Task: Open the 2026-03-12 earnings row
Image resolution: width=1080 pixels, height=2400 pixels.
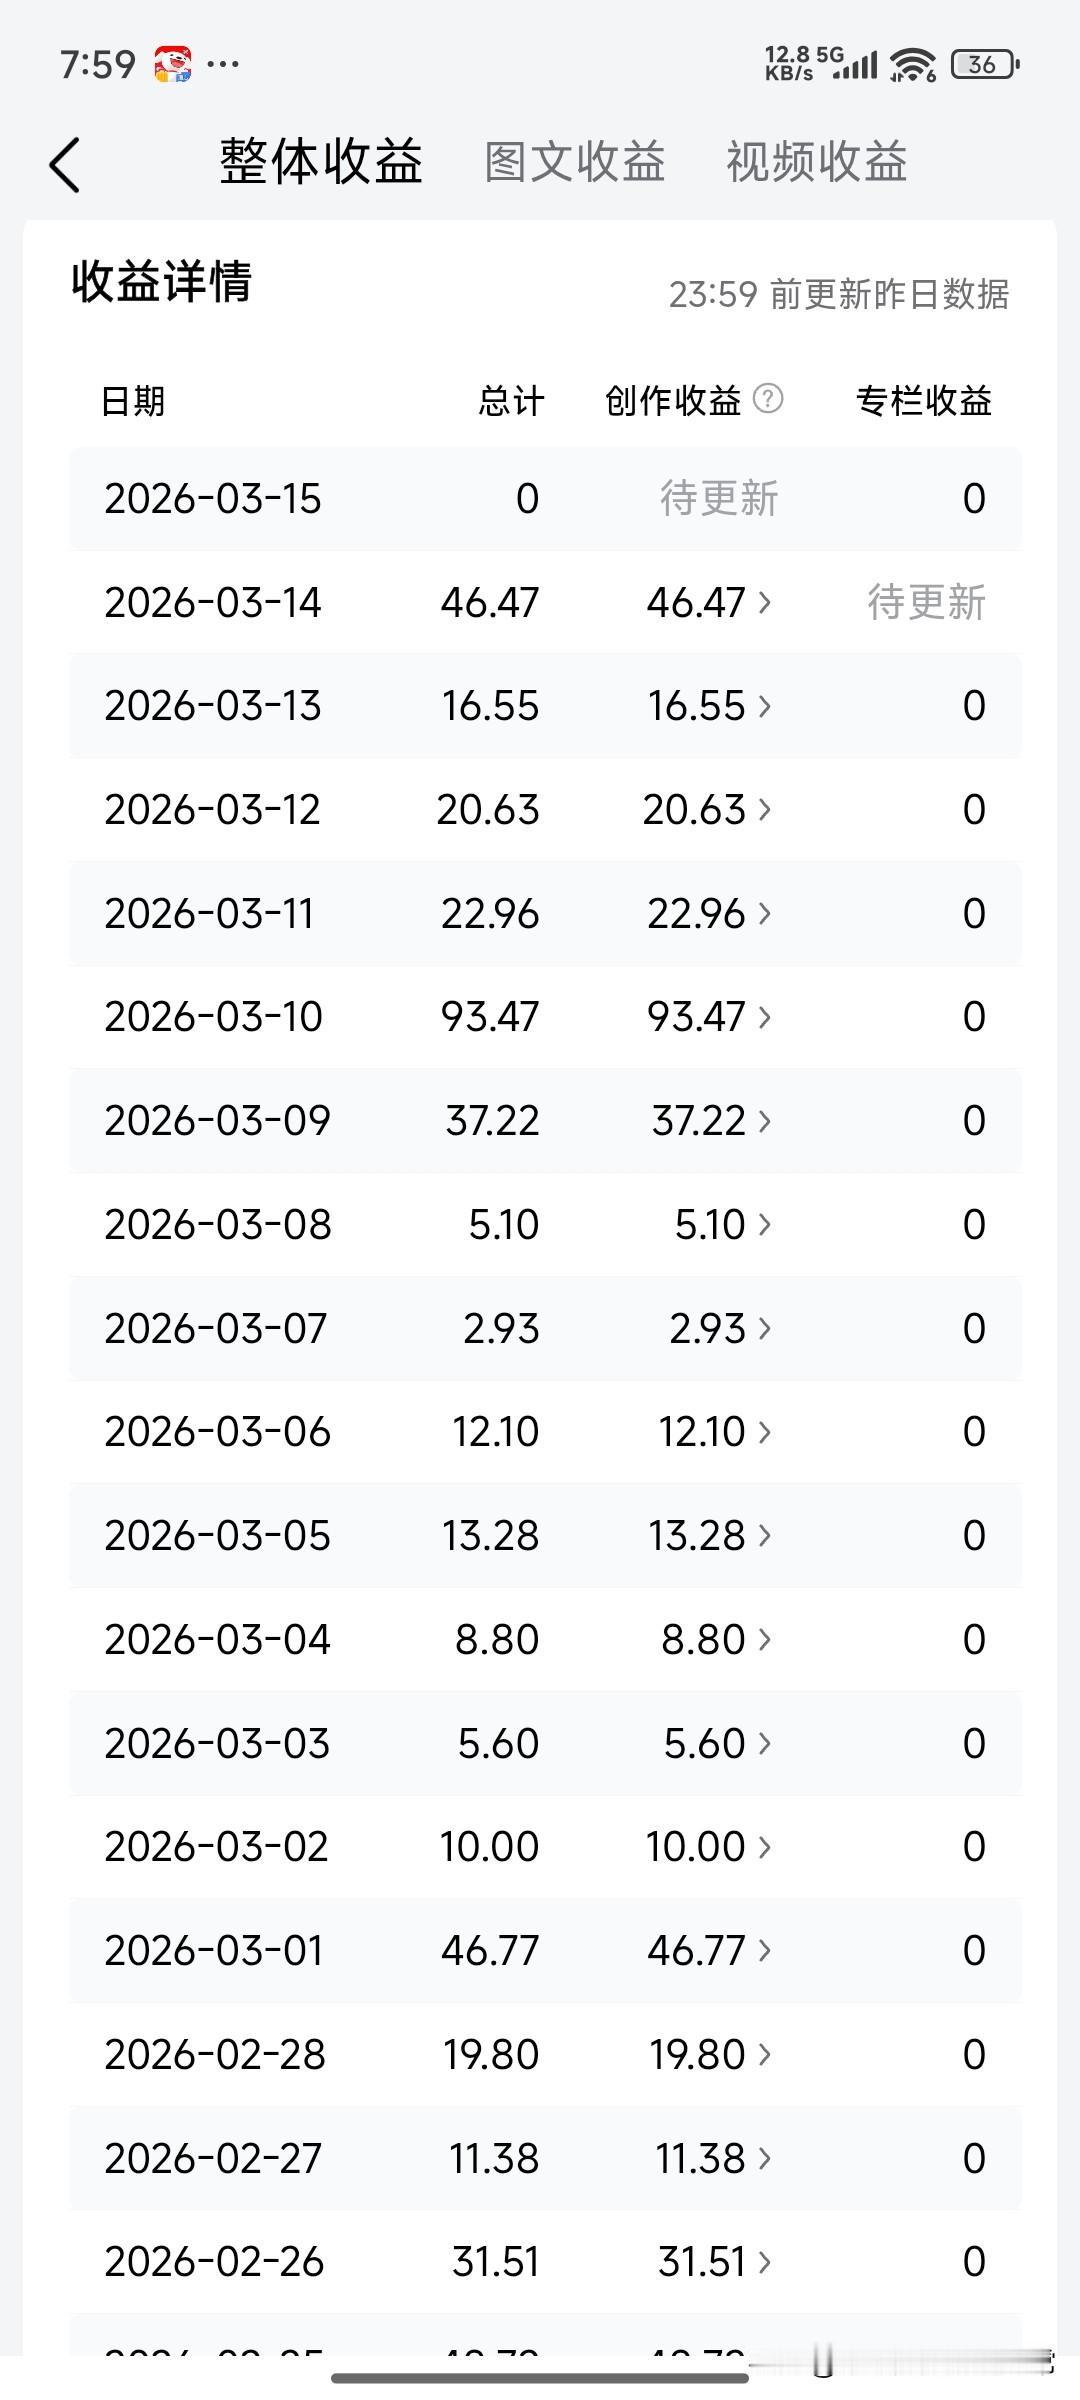Action: pyautogui.click(x=545, y=810)
